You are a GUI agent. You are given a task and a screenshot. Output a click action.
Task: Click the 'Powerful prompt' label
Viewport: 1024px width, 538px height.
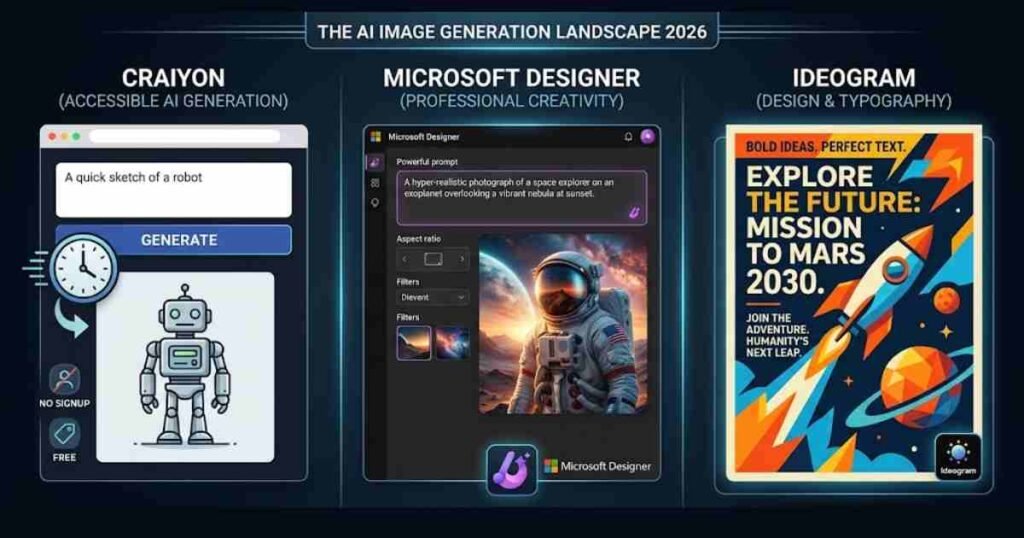click(427, 161)
